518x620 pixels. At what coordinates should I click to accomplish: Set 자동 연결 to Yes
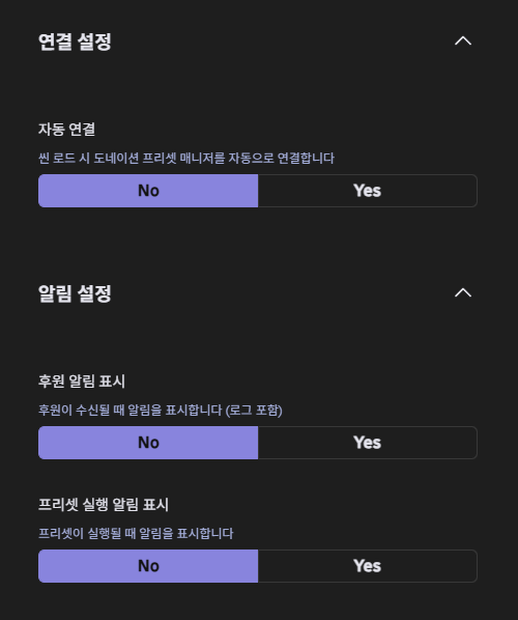367,191
